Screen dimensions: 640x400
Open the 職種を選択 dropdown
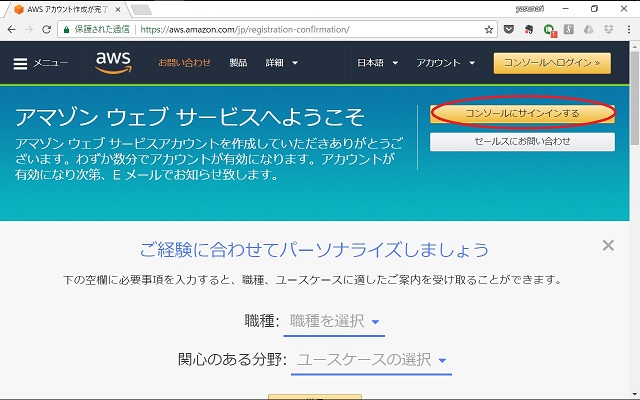click(334, 321)
